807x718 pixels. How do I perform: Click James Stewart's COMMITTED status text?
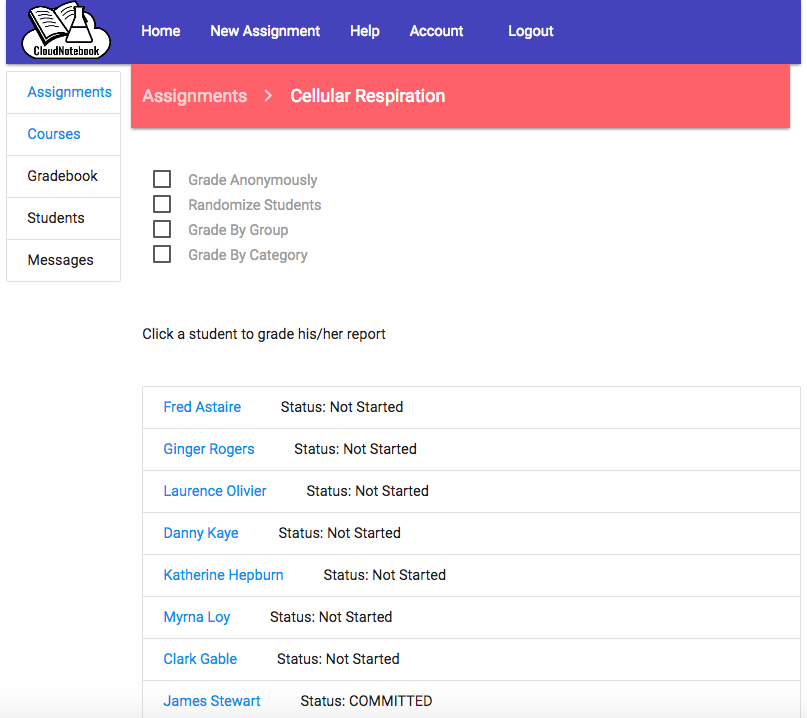(366, 701)
